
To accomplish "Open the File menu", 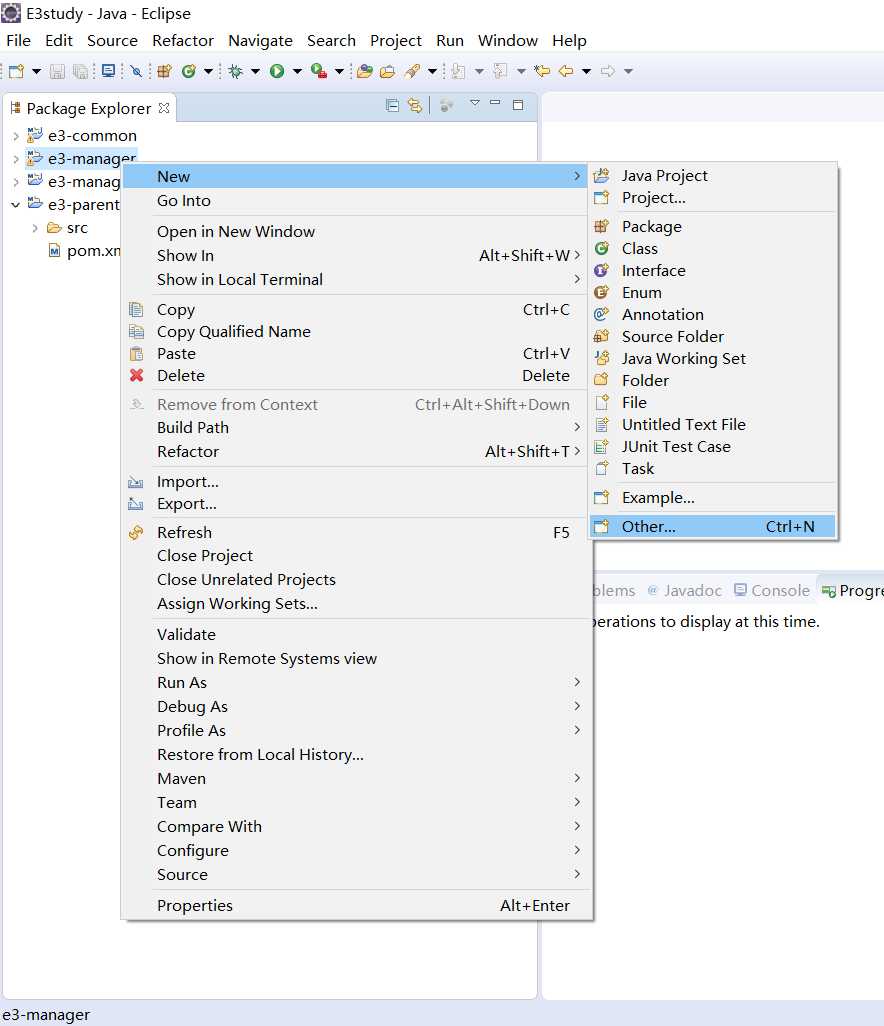I will click(18, 41).
